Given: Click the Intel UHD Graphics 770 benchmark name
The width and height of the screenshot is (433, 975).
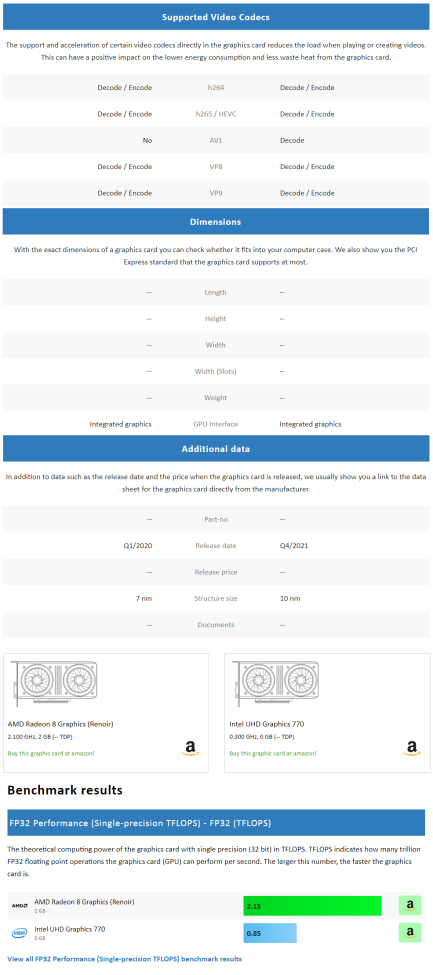Looking at the screenshot, I should pyautogui.click(x=70, y=928).
